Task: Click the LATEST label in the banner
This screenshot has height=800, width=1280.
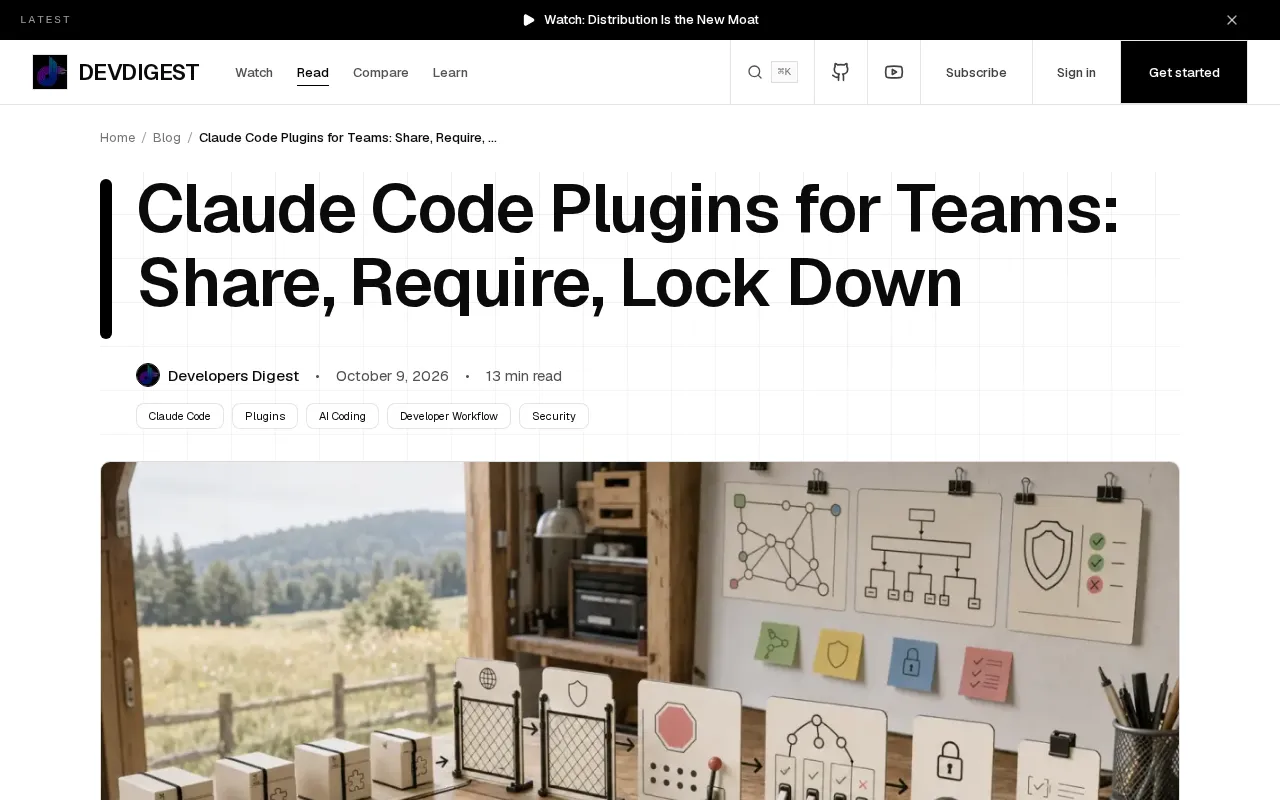Action: 46,20
